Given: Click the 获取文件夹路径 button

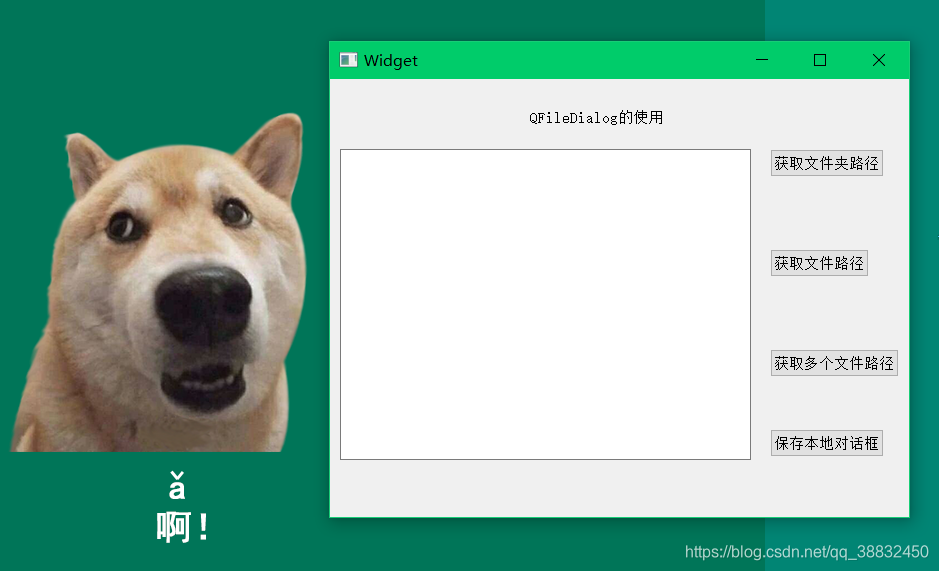Looking at the screenshot, I should click(x=826, y=163).
